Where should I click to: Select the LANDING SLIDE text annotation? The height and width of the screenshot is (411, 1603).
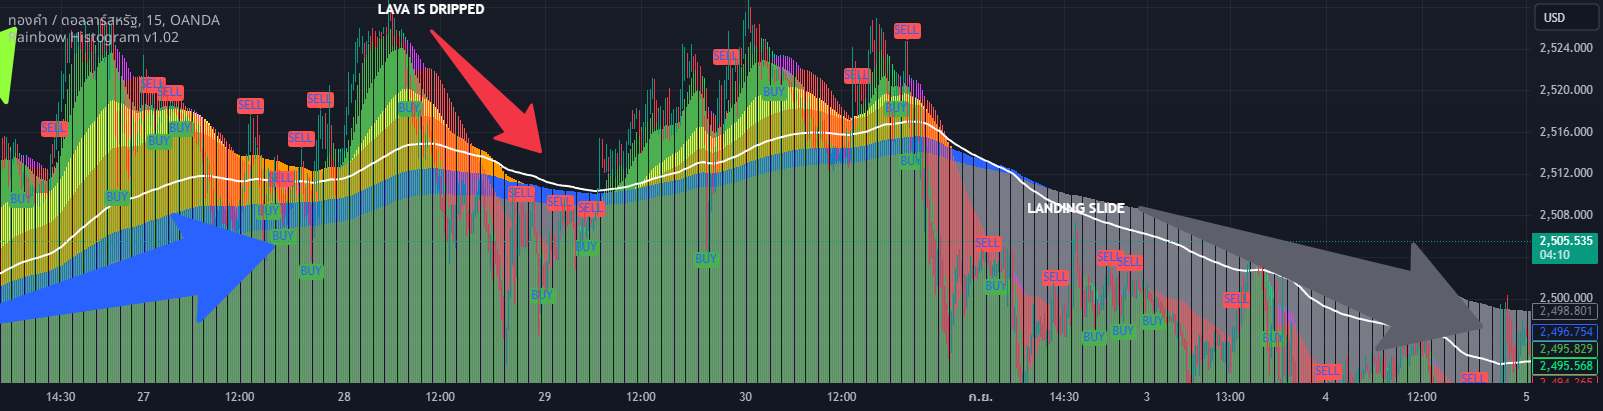tap(1076, 208)
